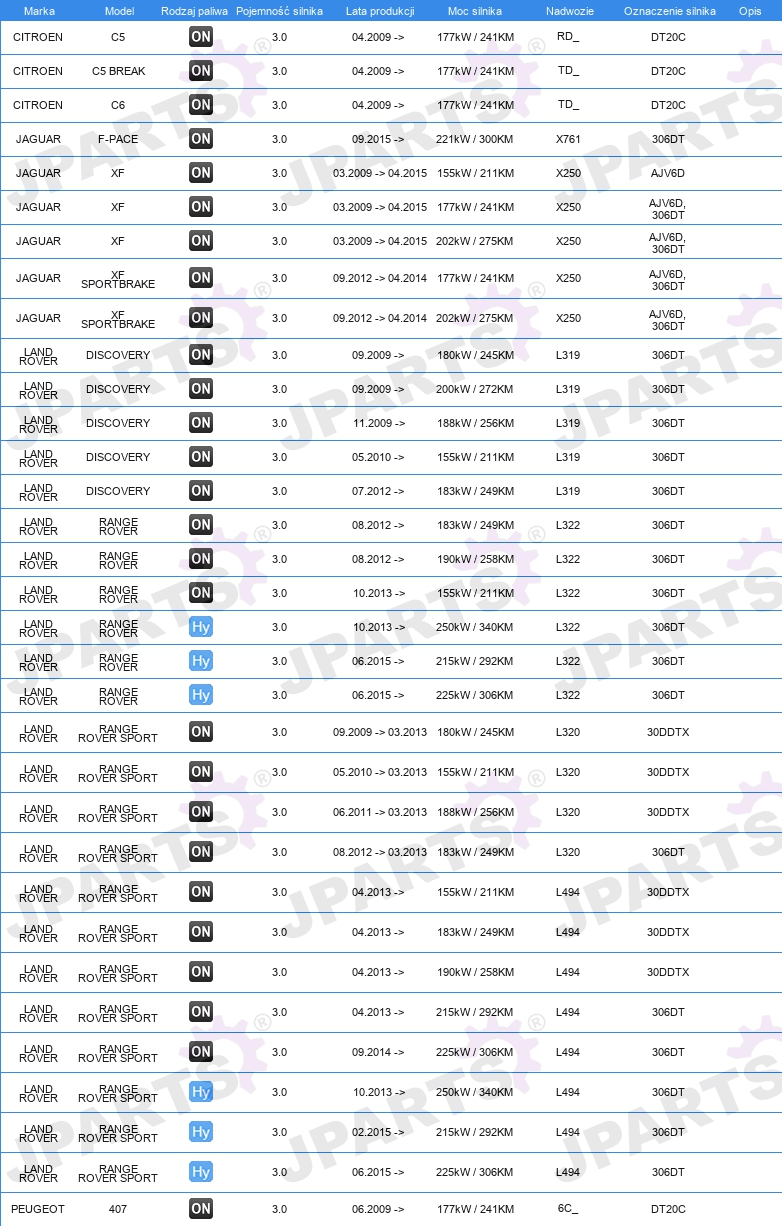Click the Model column header

[119, 11]
